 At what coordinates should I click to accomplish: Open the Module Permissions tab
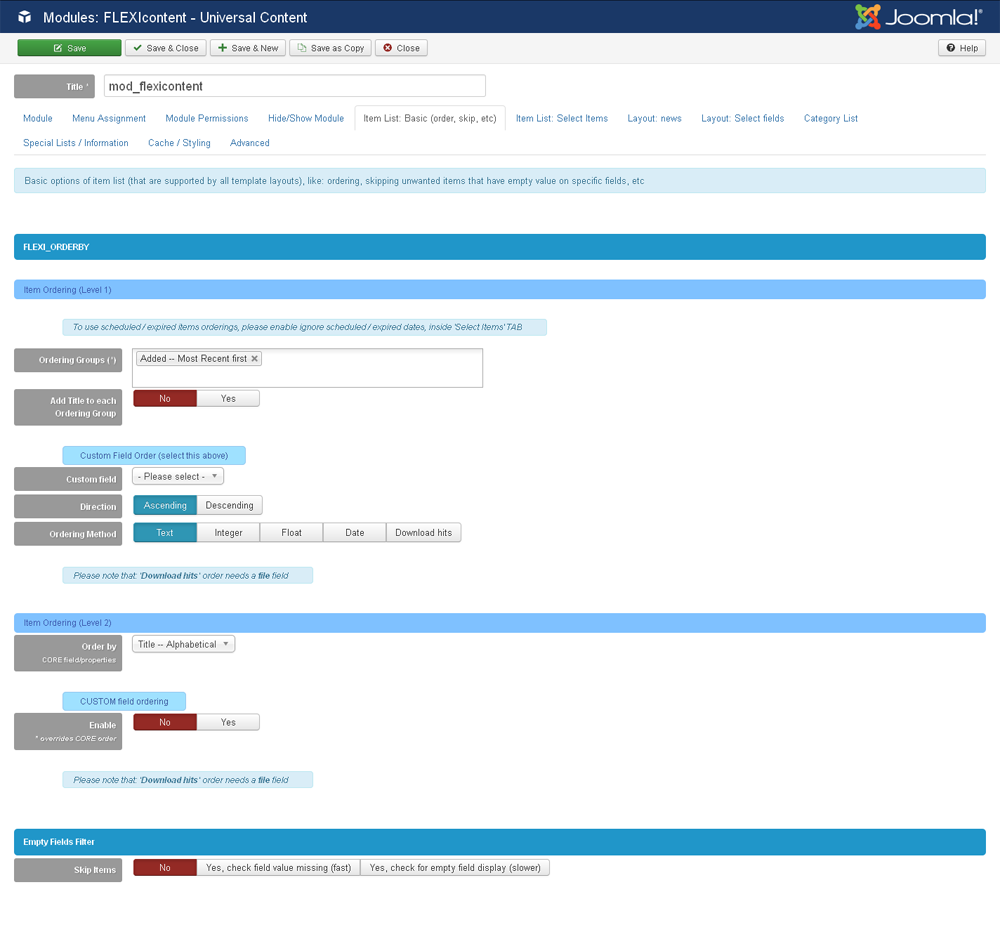point(207,118)
